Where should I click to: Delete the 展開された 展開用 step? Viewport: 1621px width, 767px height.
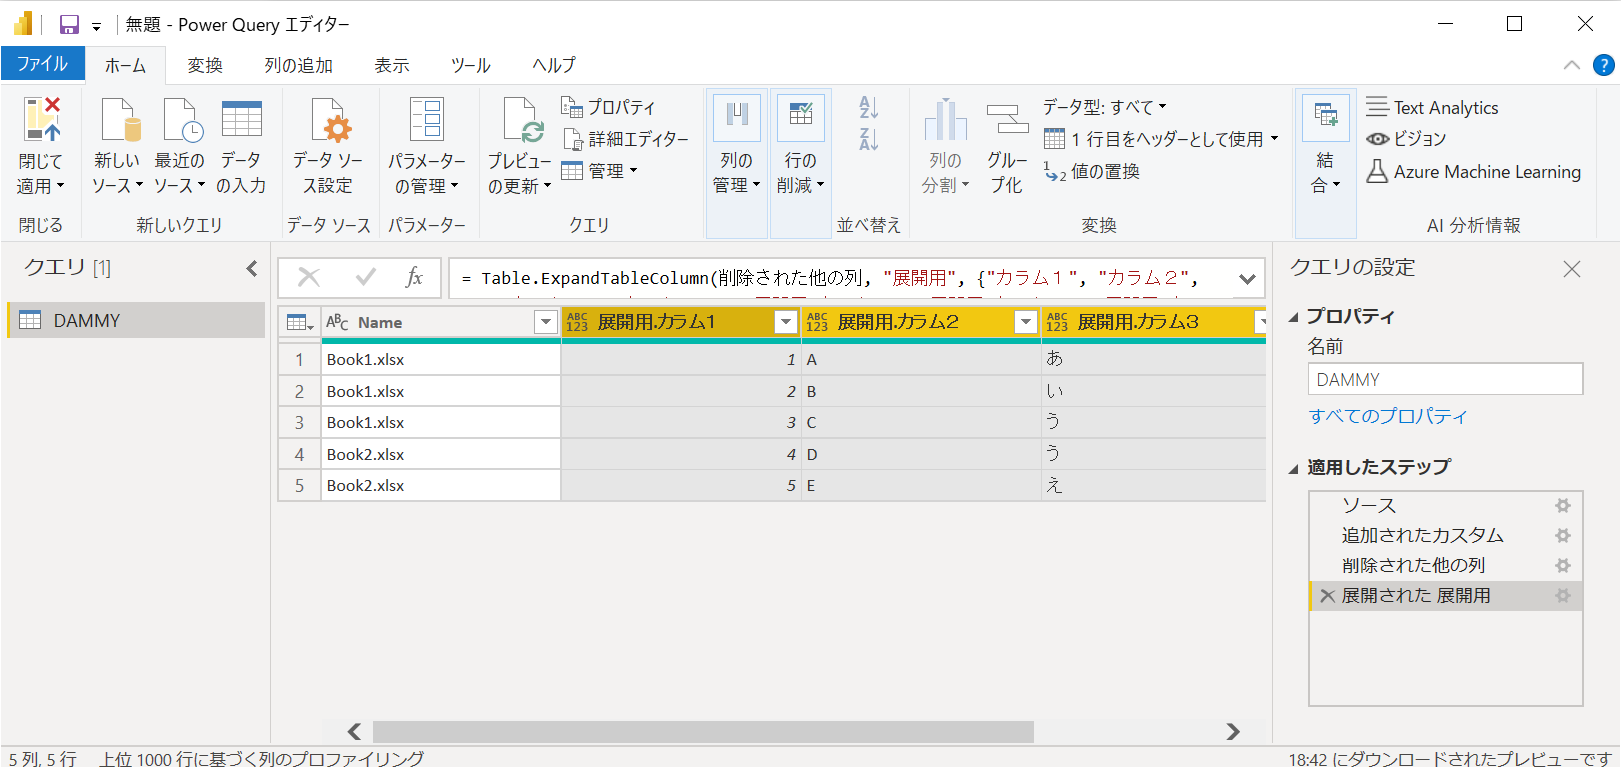[x=1327, y=596]
